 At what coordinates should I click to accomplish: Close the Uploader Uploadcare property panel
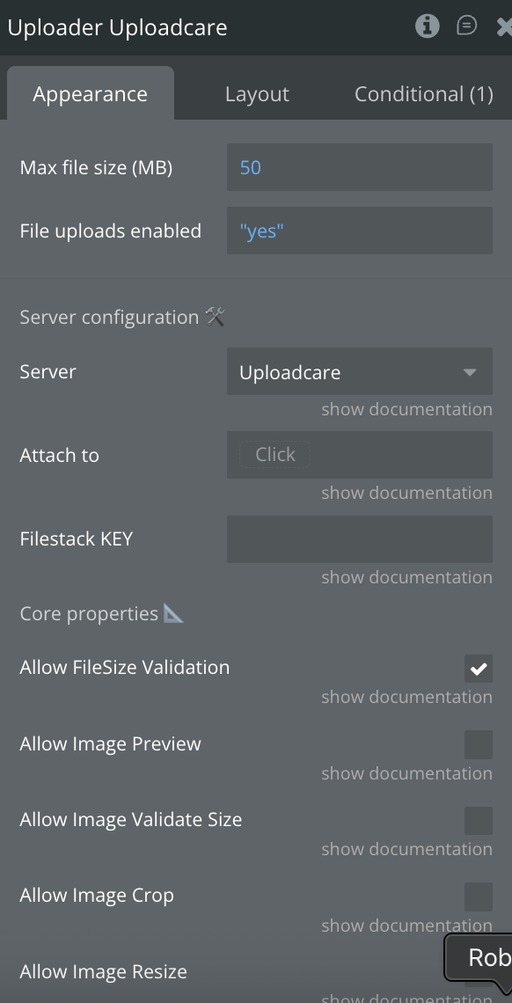(504, 27)
